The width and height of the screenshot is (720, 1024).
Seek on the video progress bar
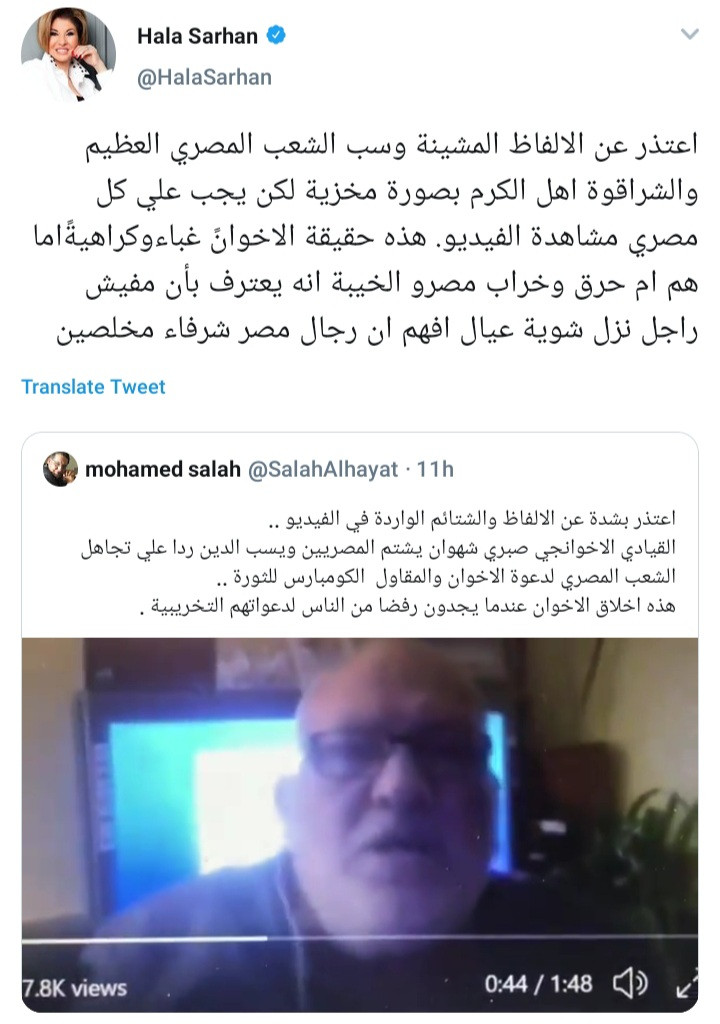pos(360,939)
